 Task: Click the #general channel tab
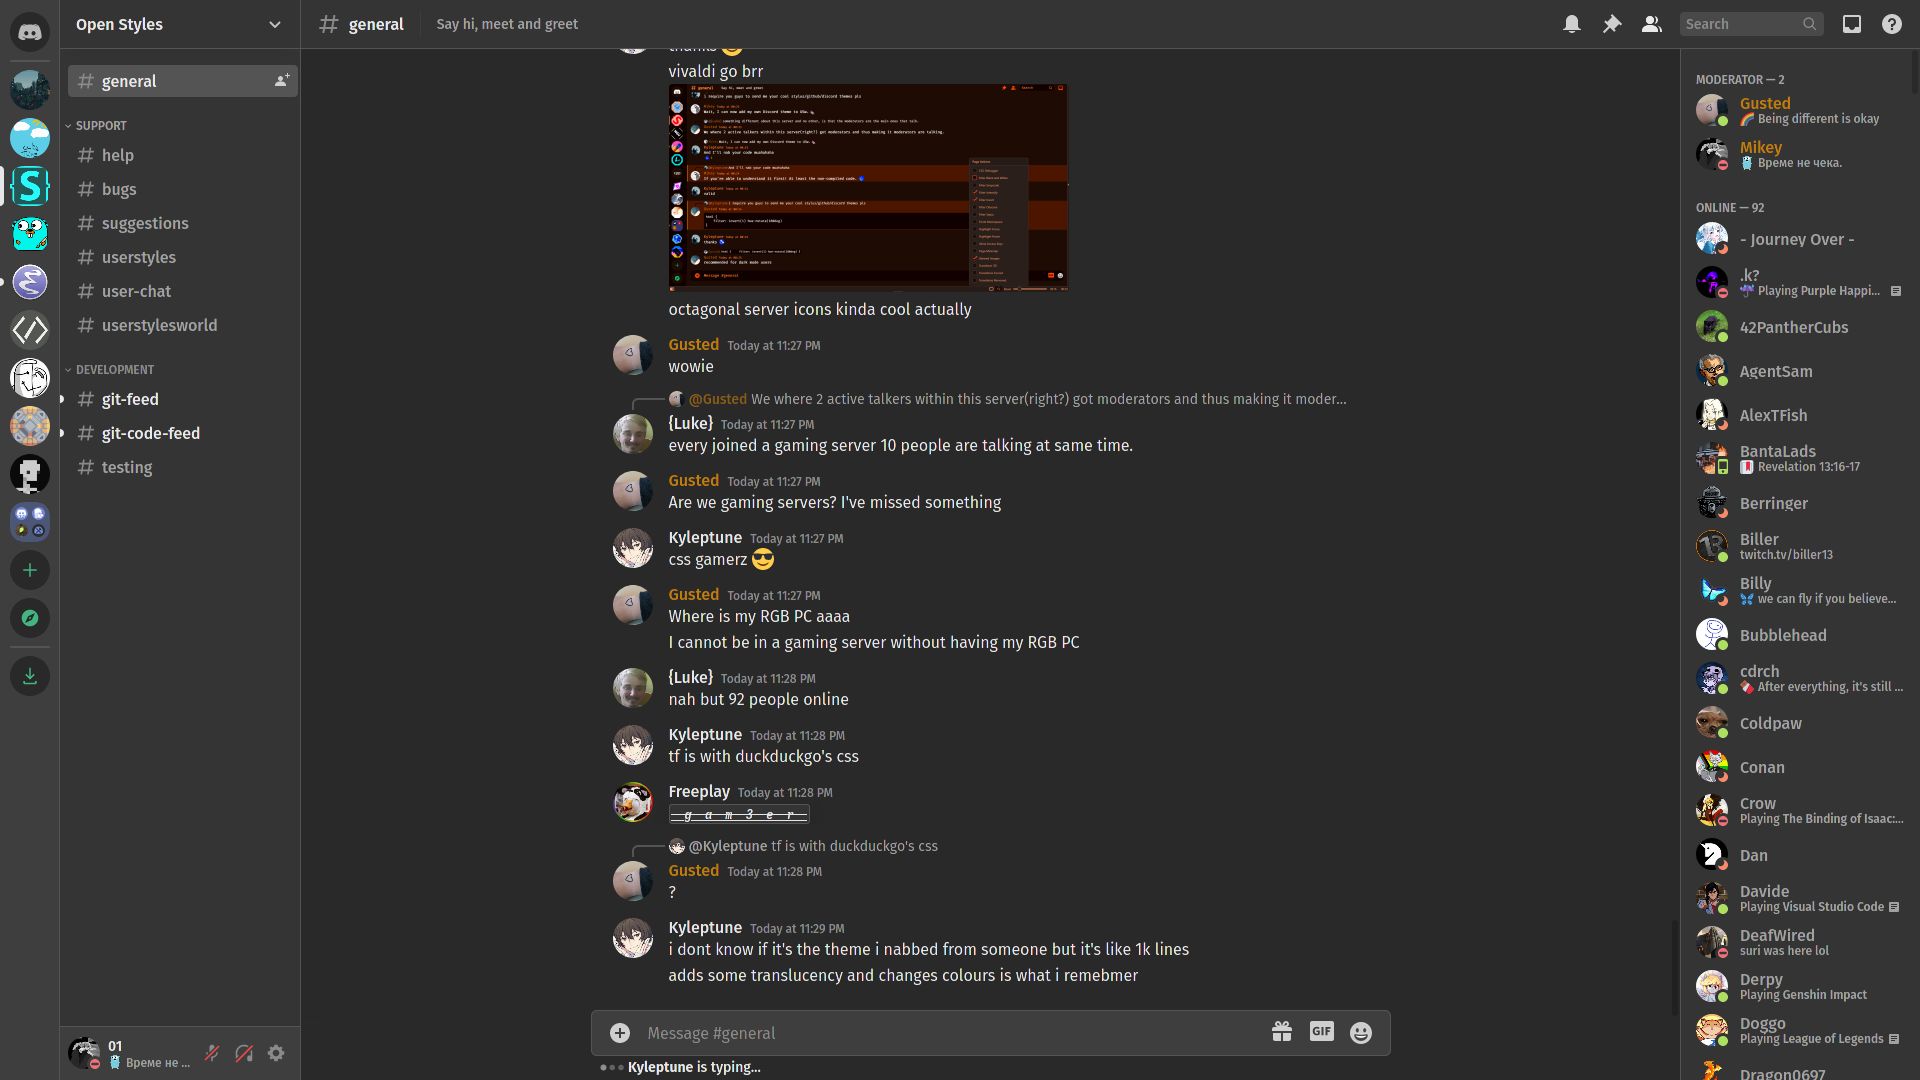pyautogui.click(x=183, y=80)
